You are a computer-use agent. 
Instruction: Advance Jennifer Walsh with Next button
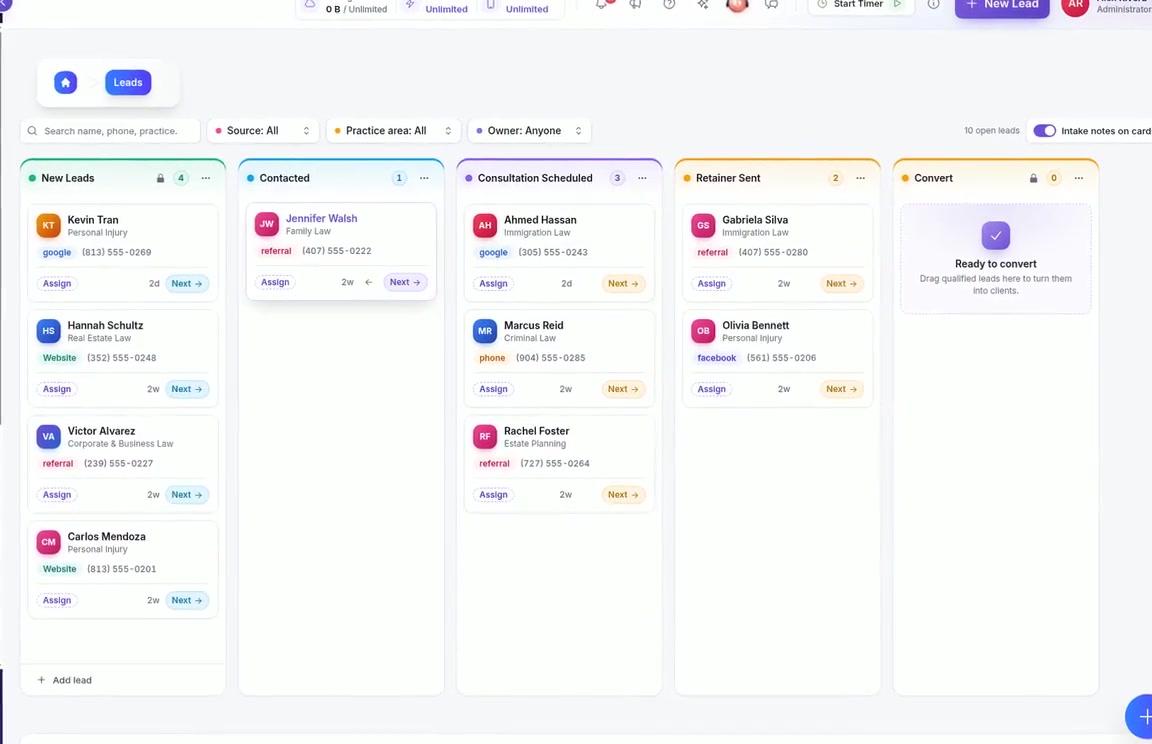[405, 282]
